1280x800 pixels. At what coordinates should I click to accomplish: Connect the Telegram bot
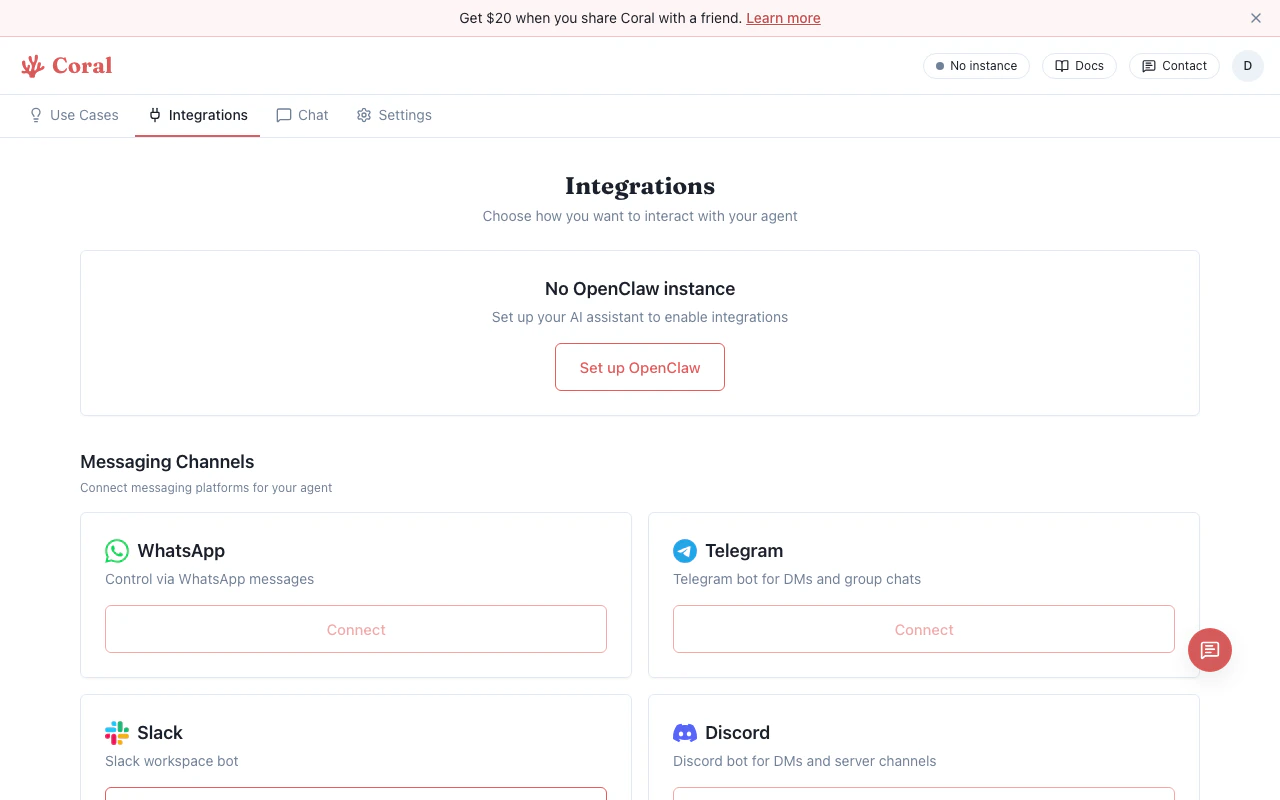[x=923, y=629]
